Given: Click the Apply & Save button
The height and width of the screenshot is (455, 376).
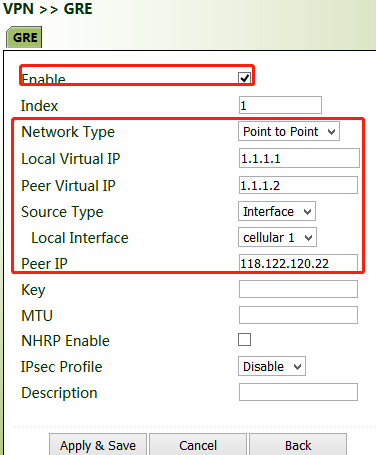Looking at the screenshot, I should 98,445.
